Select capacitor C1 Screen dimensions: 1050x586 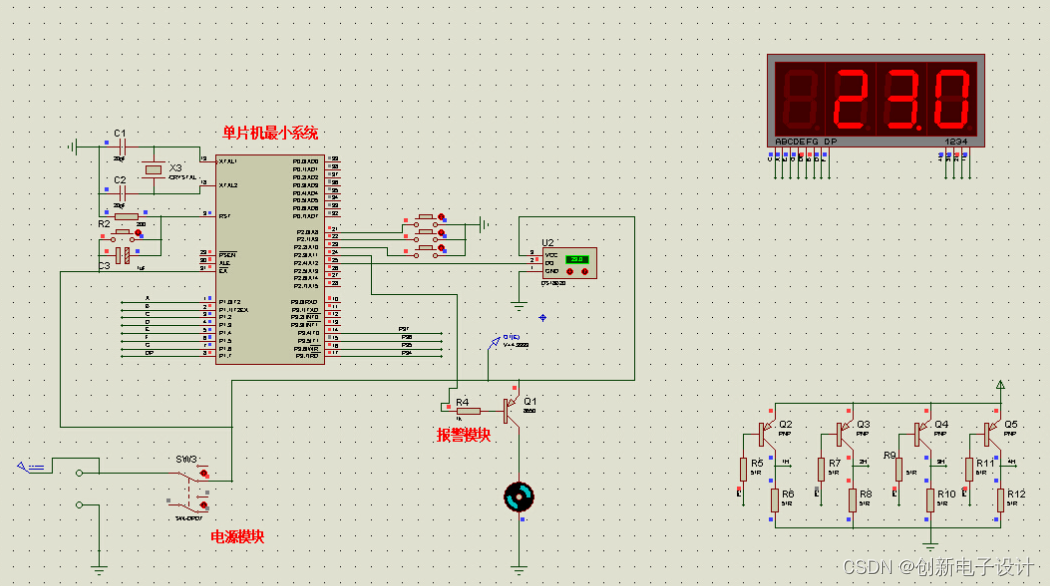(121, 147)
